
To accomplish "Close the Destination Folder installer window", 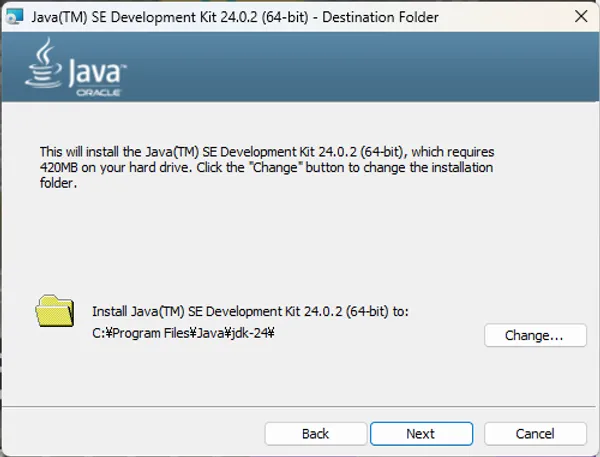I will 581,16.
